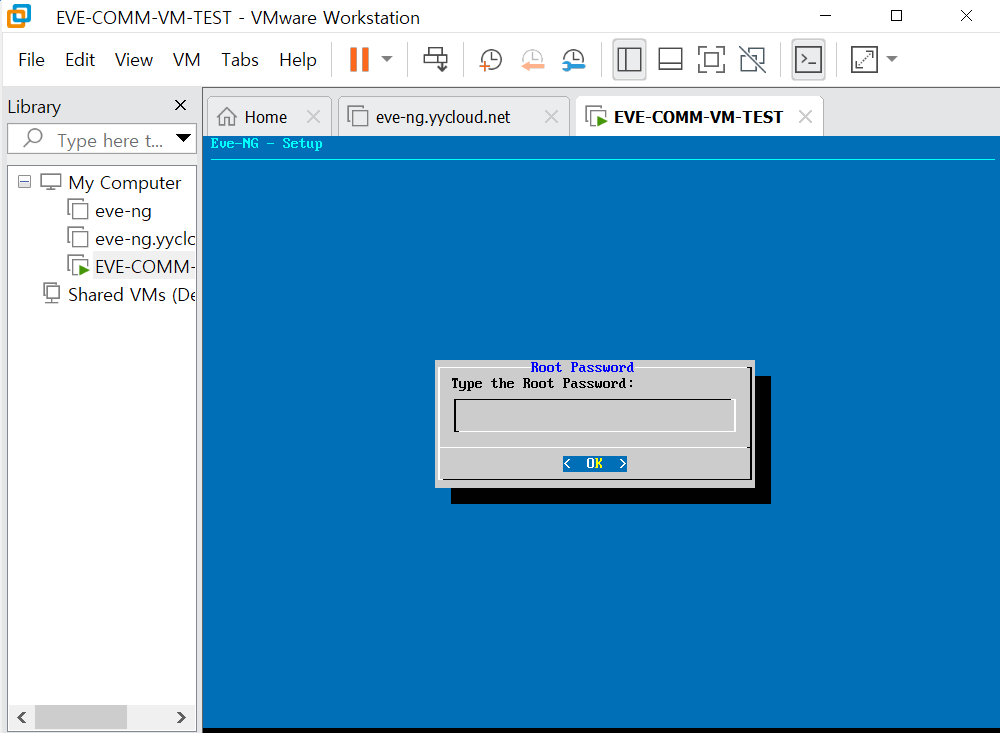This screenshot has width=1000, height=733.
Task: Switch to Unity mode icon
Action: [753, 59]
